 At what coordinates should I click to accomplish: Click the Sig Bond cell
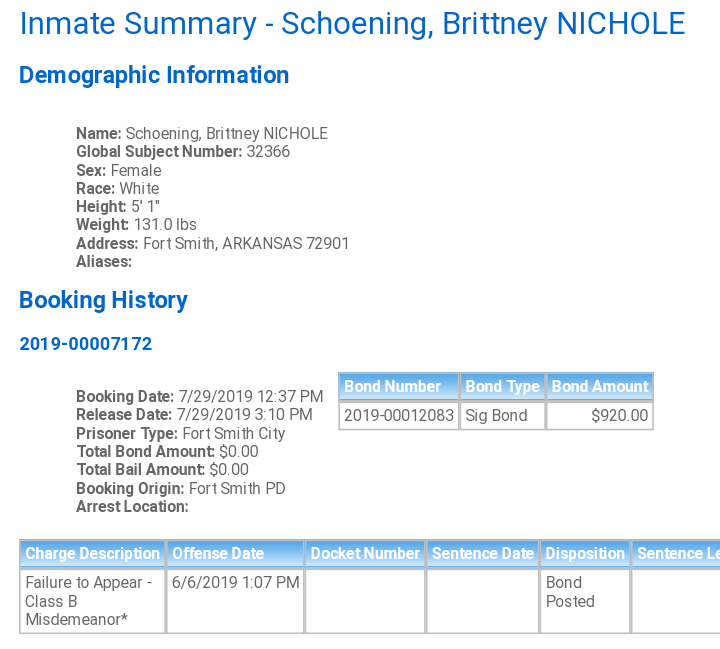(502, 416)
